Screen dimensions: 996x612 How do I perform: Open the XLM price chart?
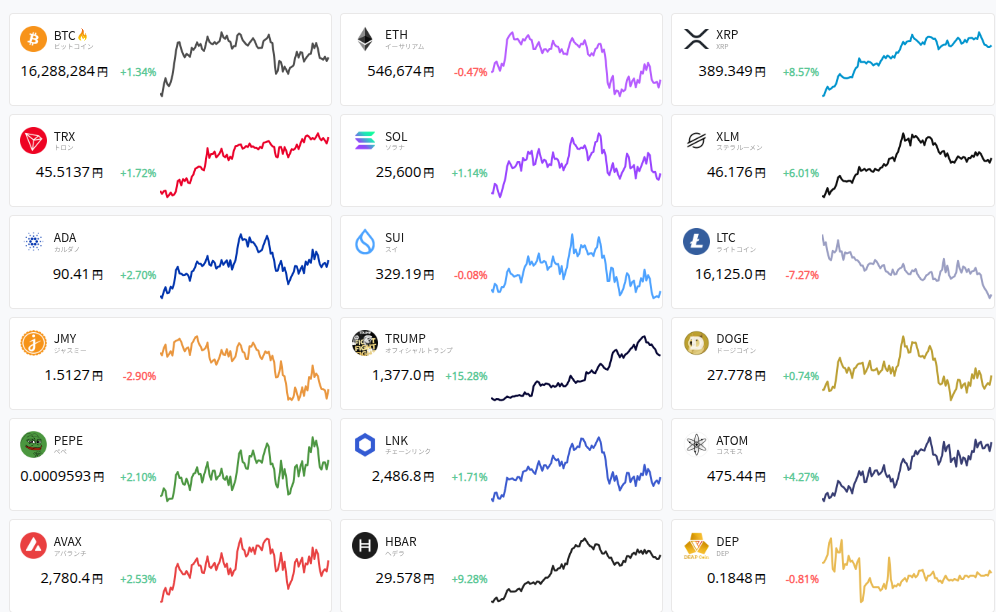coord(906,163)
